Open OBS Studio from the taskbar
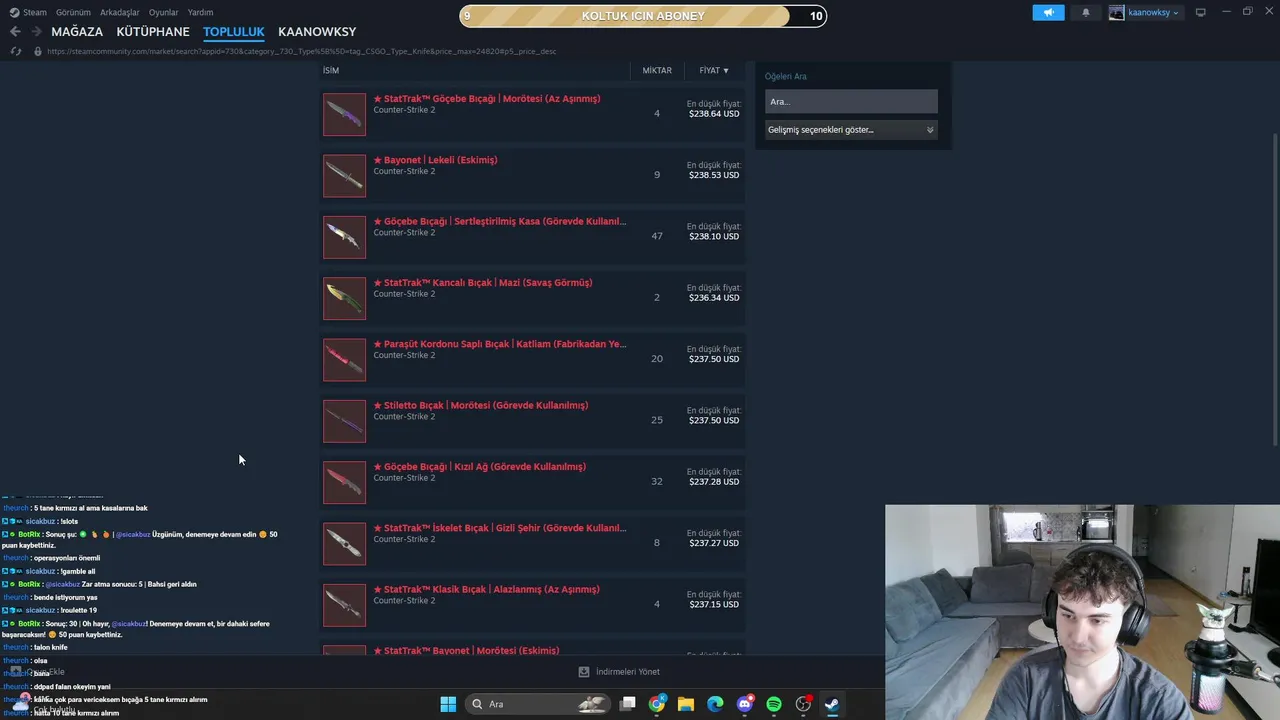1280x720 pixels. 803,704
